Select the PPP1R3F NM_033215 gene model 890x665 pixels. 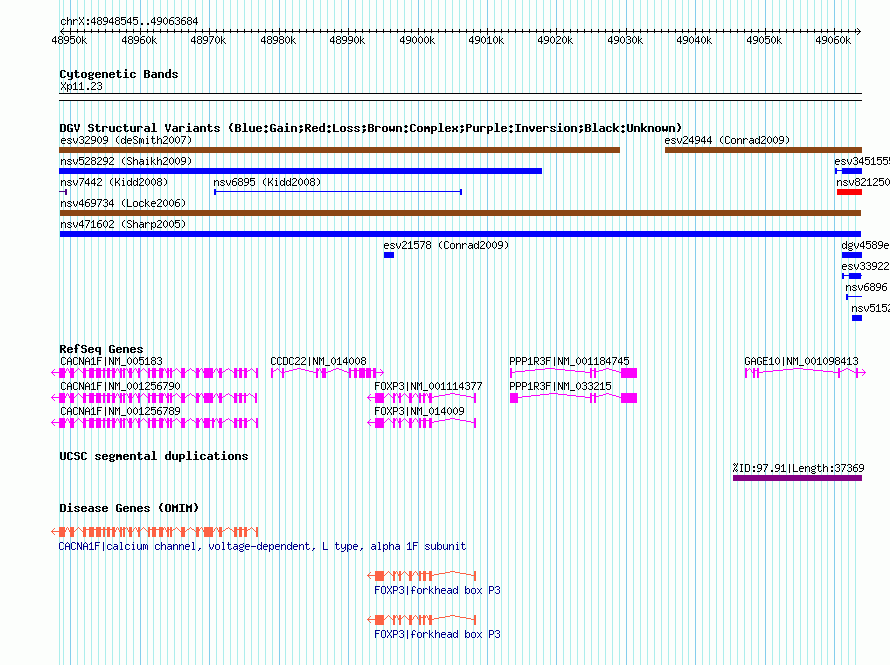(573, 398)
